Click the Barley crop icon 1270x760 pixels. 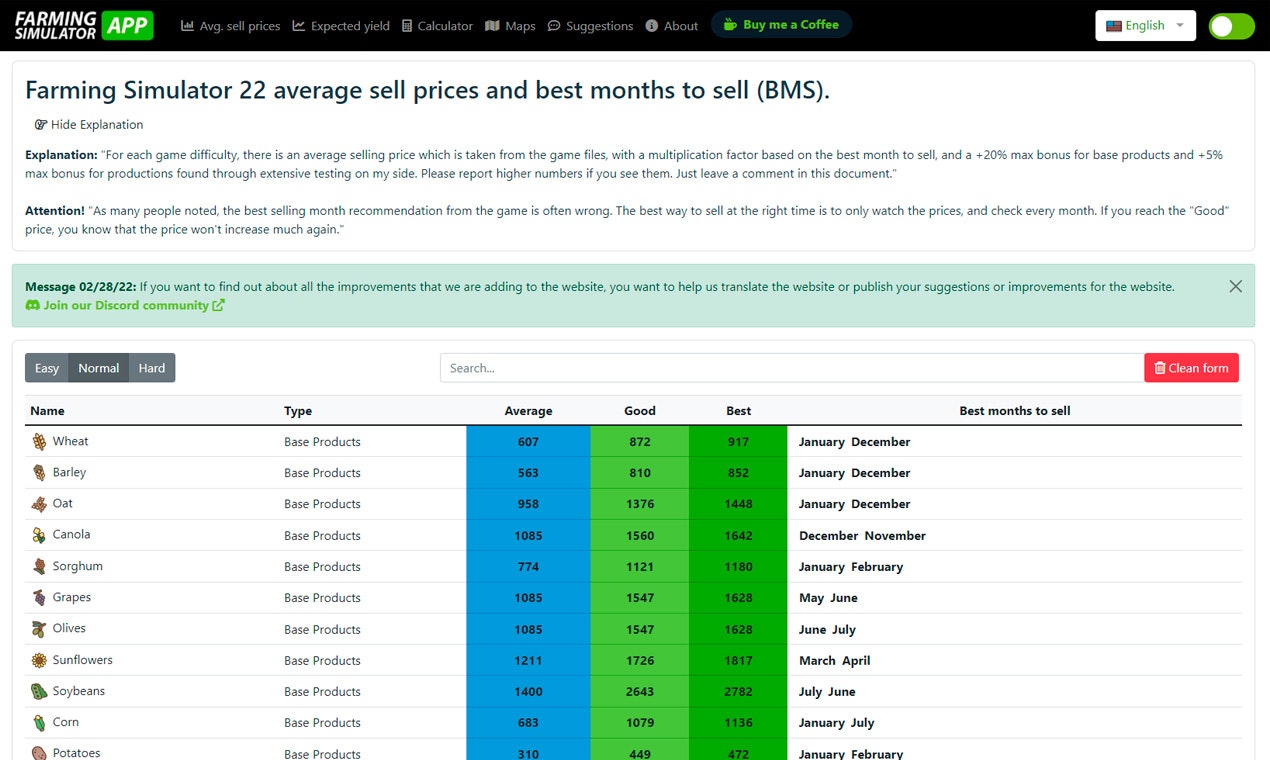click(39, 473)
